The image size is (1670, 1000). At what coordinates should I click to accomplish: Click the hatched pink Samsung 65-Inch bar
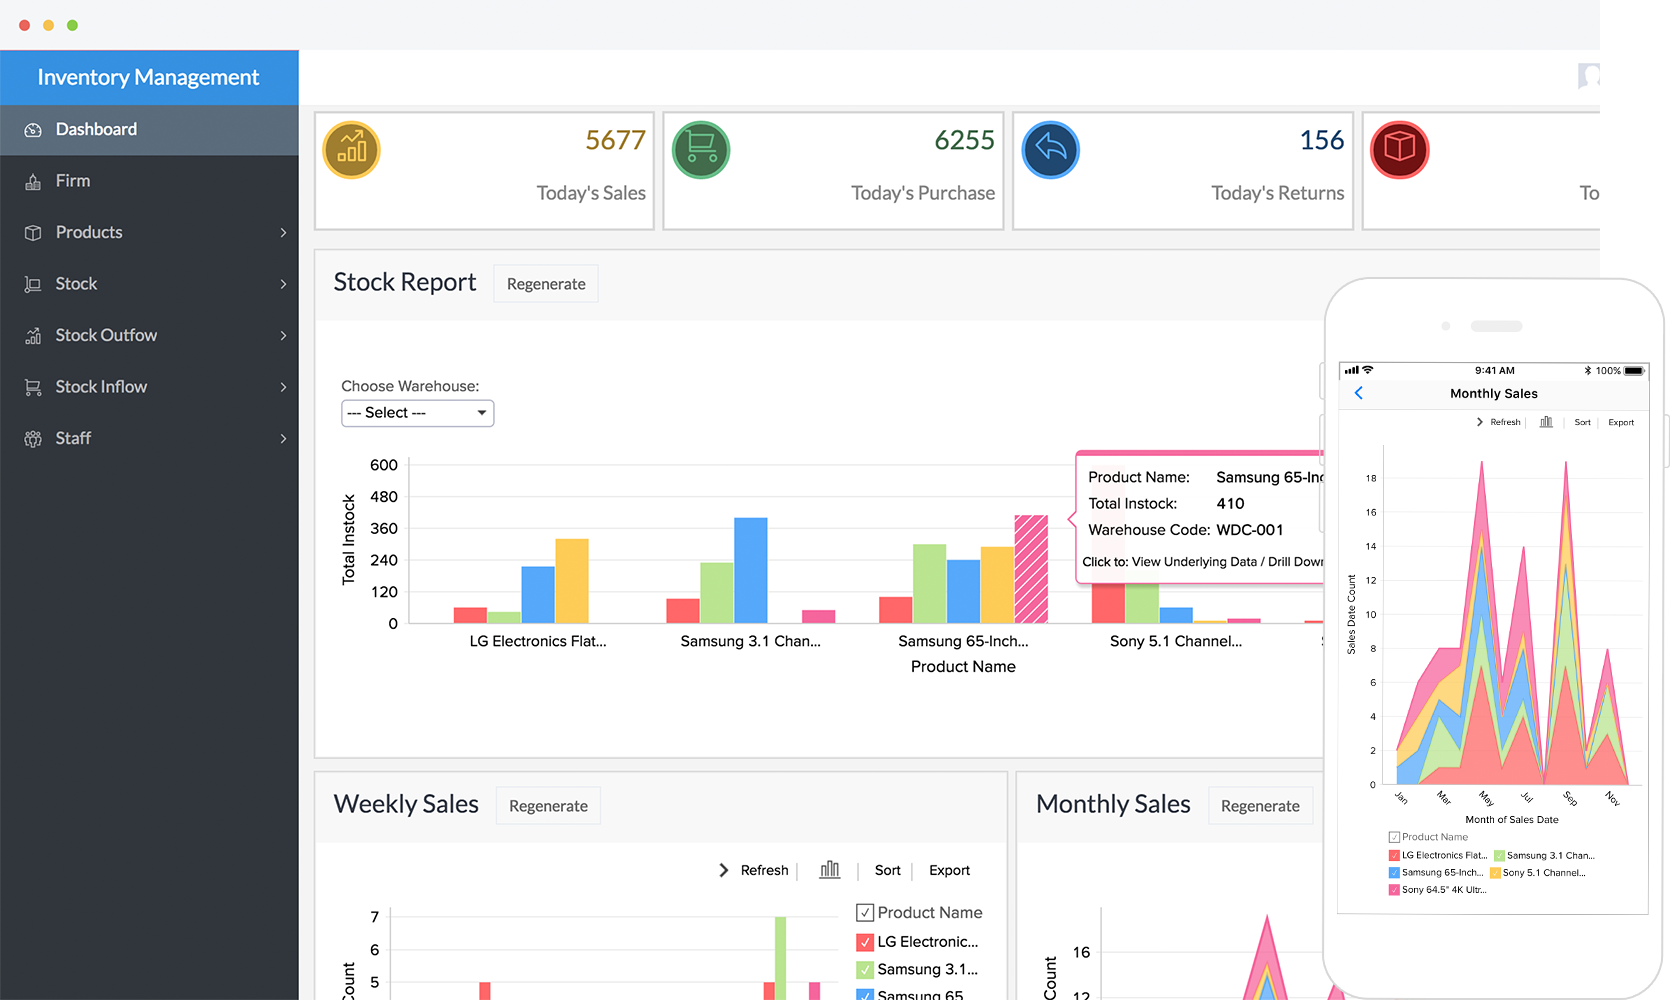1031,569
